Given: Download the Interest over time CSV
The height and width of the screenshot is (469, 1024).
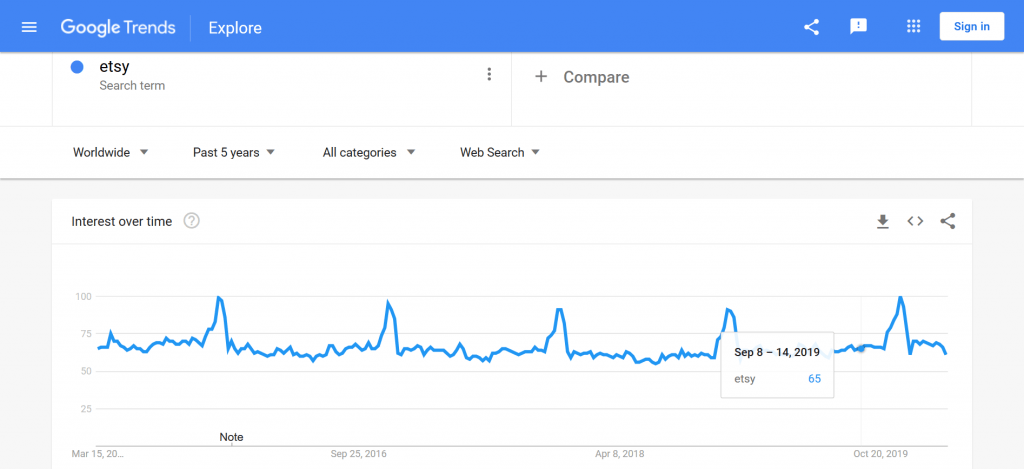Looking at the screenshot, I should [x=883, y=221].
